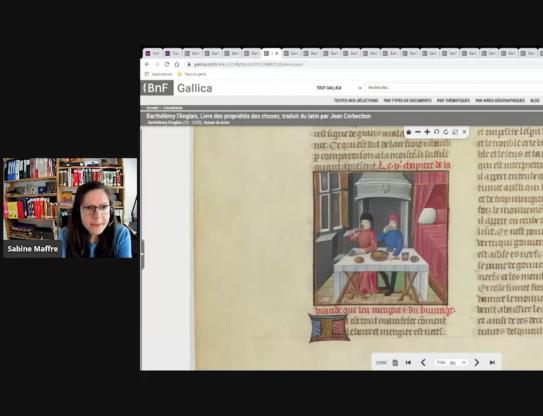The width and height of the screenshot is (543, 416).
Task: Open the PAR AIRES GÉOGRAPHIQUES menu
Action: tap(500, 100)
